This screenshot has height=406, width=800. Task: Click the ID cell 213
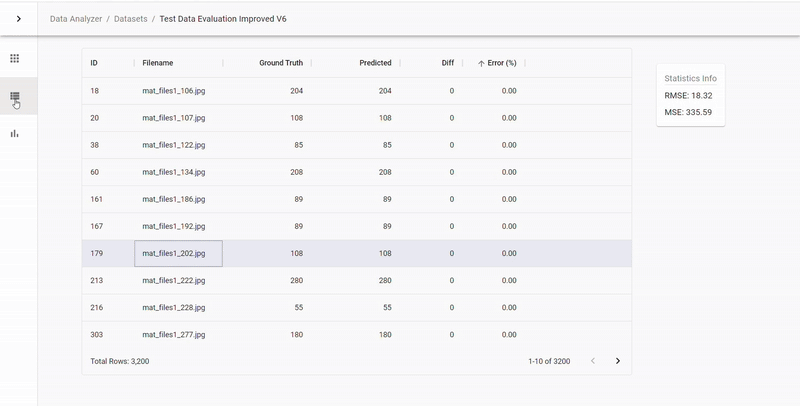(x=108, y=281)
